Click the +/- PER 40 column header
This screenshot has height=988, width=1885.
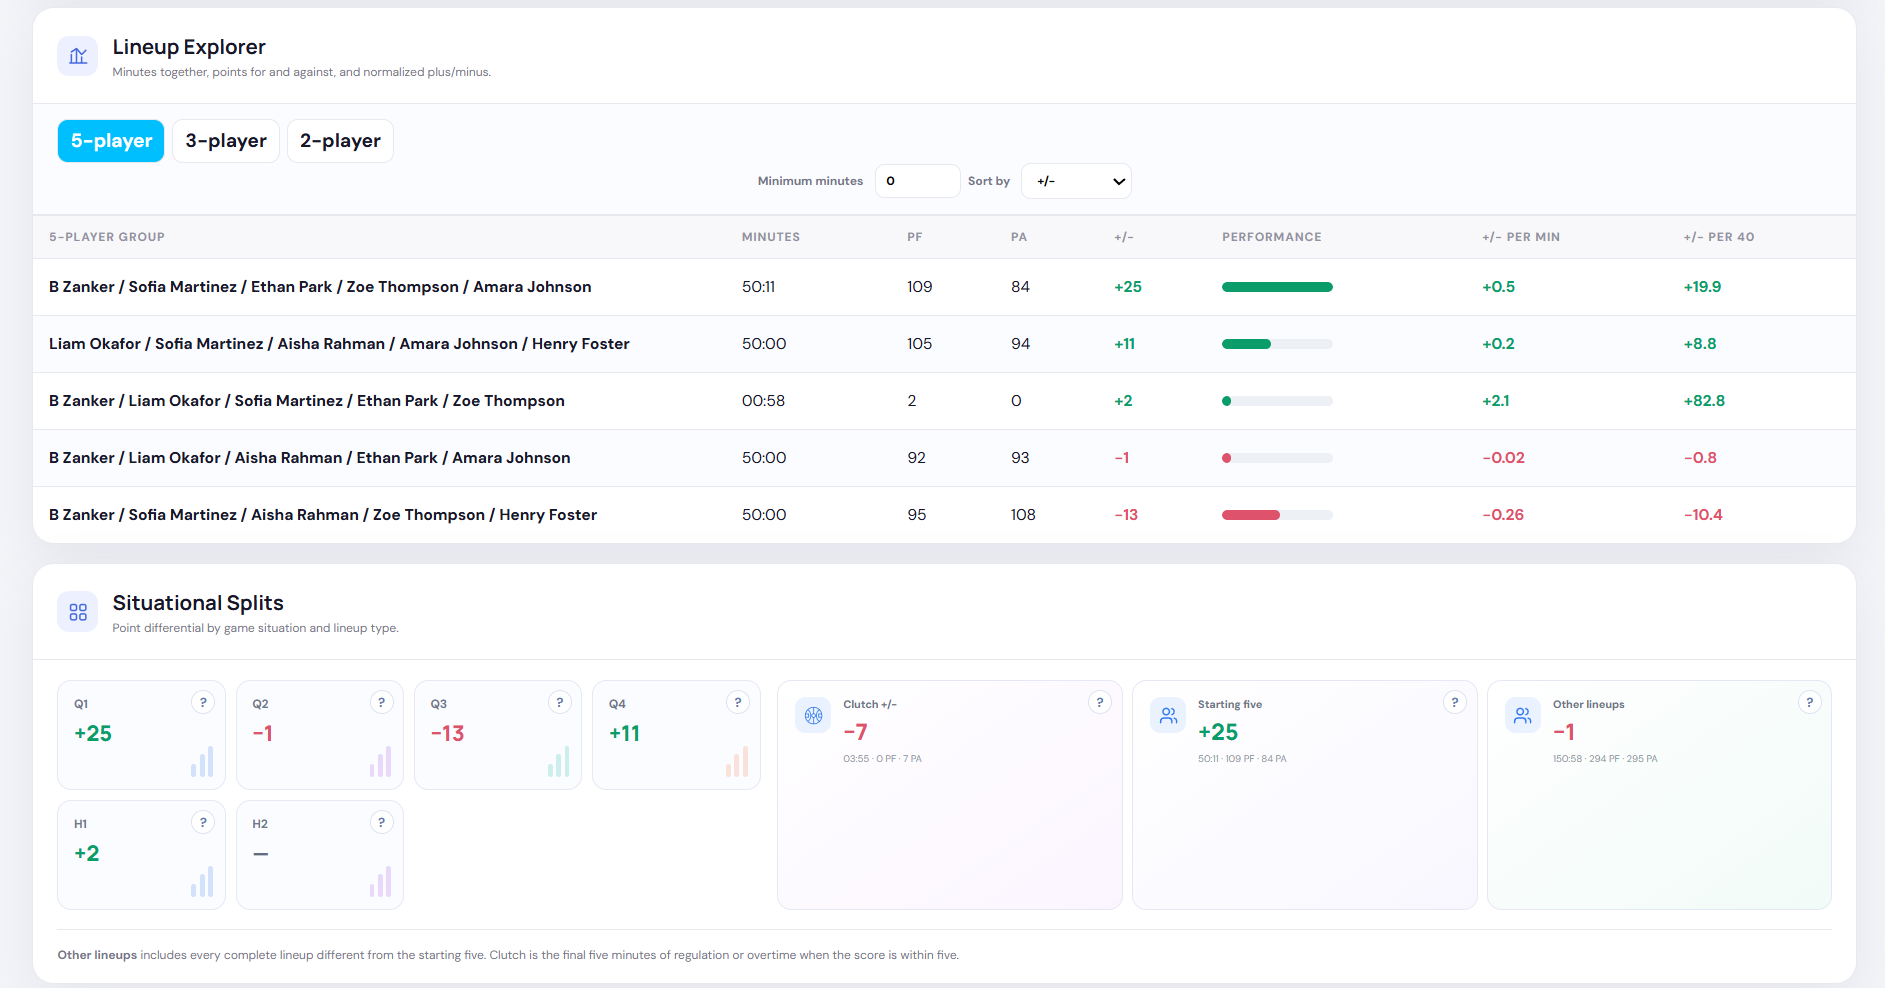pyautogui.click(x=1719, y=237)
